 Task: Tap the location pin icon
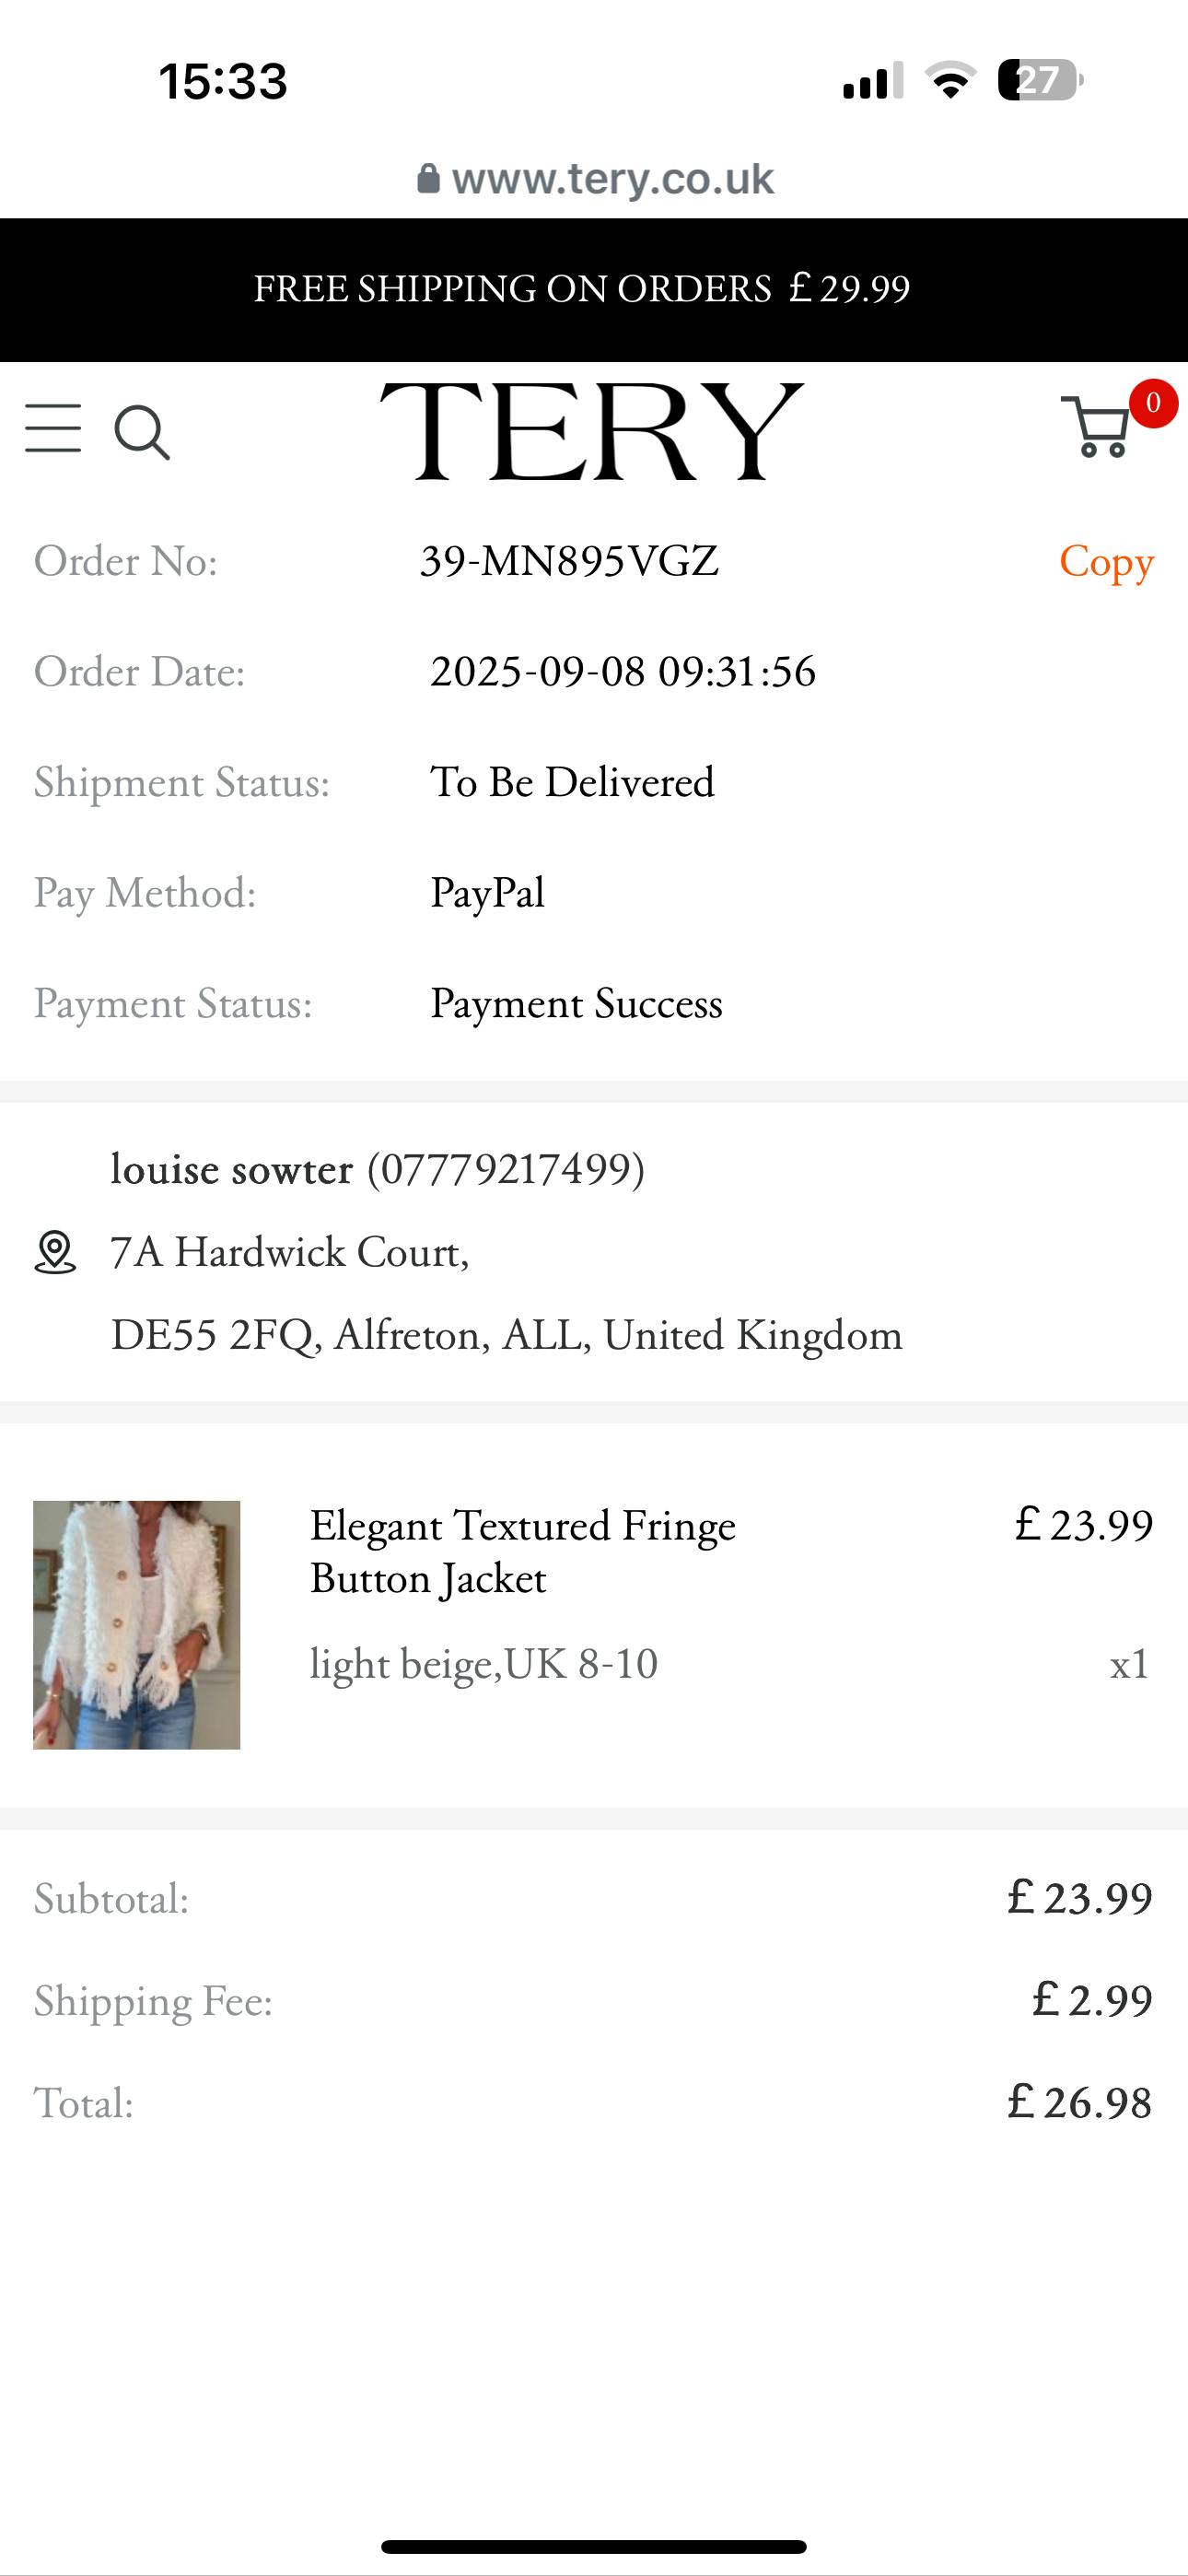[55, 1252]
